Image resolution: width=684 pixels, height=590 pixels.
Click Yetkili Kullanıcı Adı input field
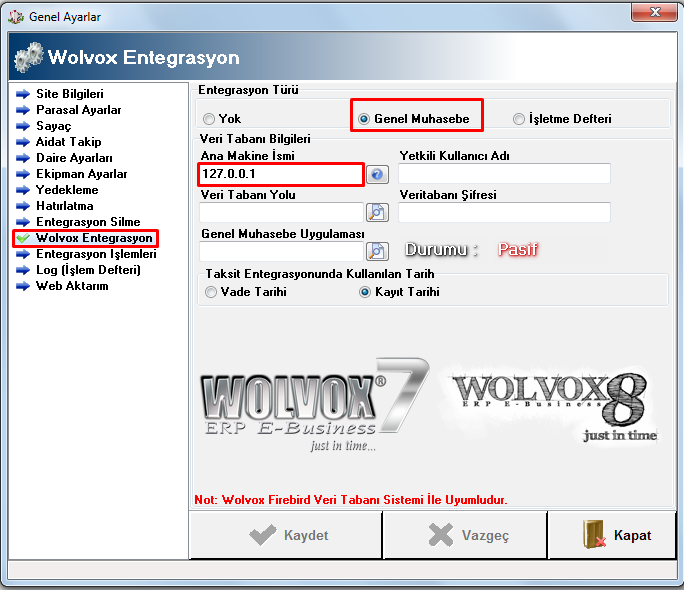(504, 174)
